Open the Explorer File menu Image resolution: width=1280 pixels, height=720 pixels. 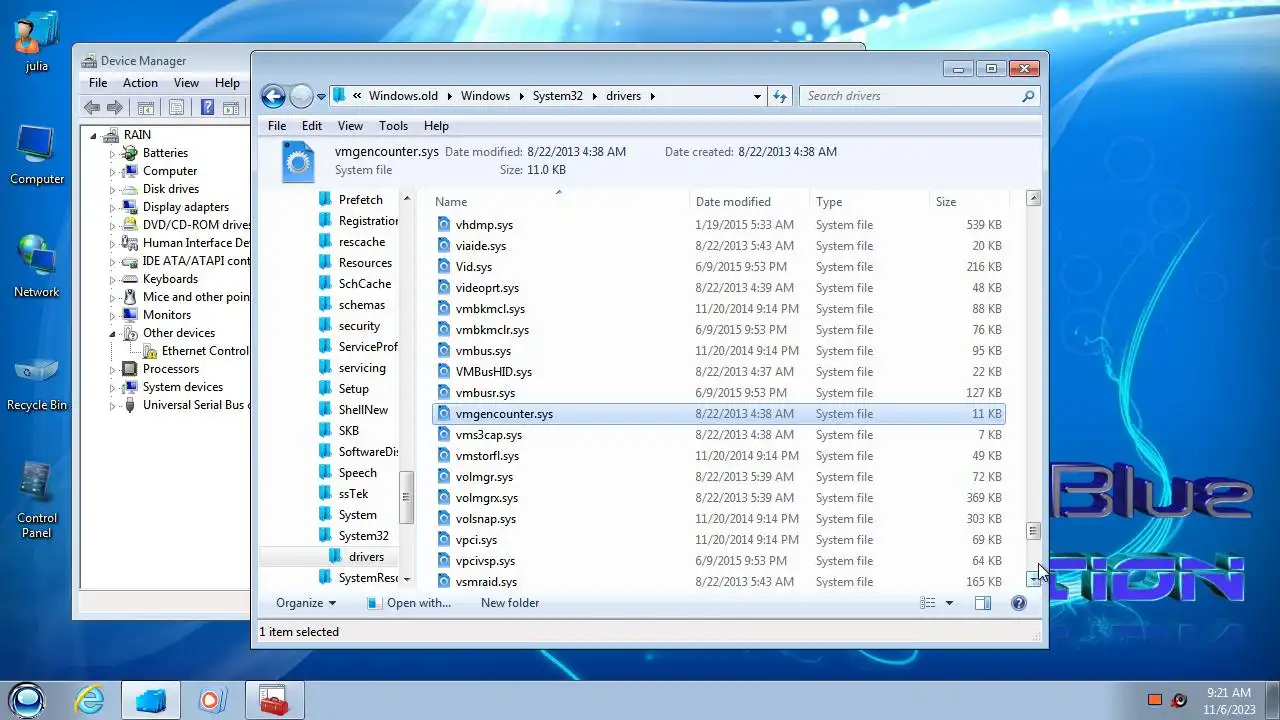pyautogui.click(x=277, y=126)
